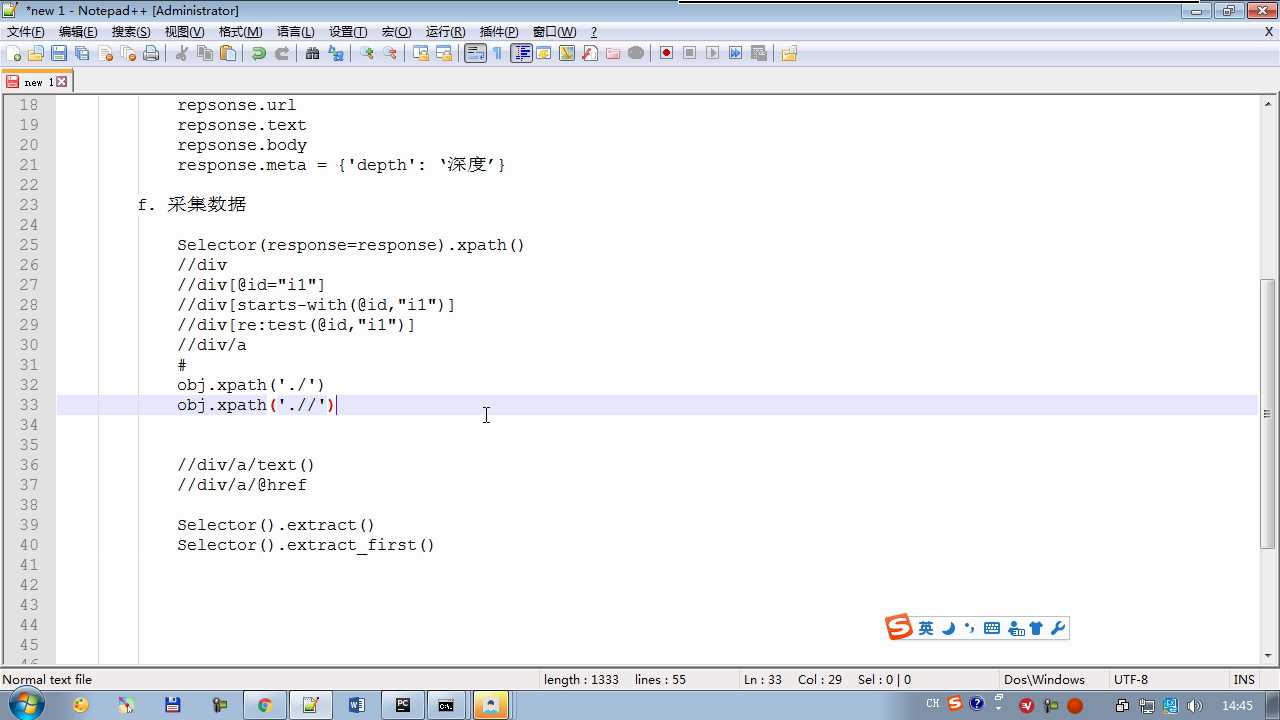Open the 搜索(S) menu
This screenshot has height=720, width=1280.
(131, 32)
